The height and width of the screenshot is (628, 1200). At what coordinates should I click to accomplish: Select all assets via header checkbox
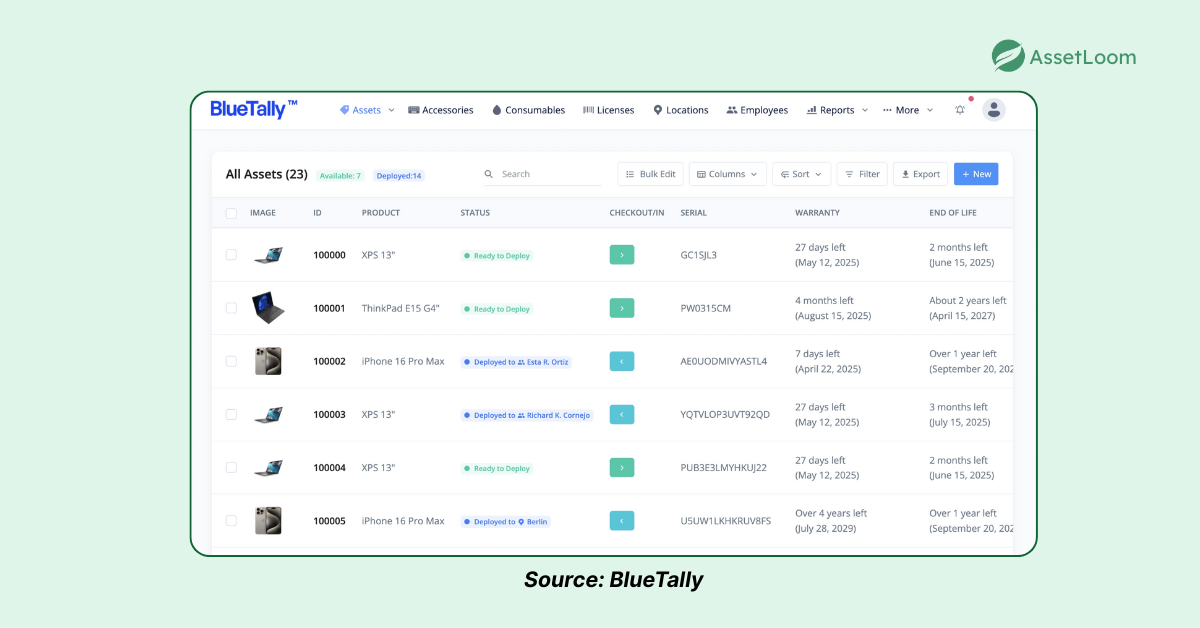tap(231, 212)
